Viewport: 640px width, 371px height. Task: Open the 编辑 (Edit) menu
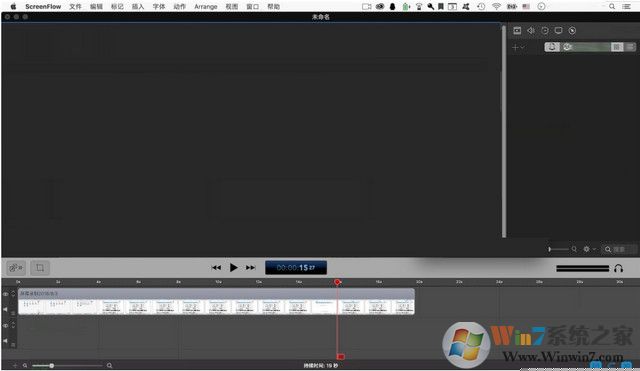click(96, 7)
